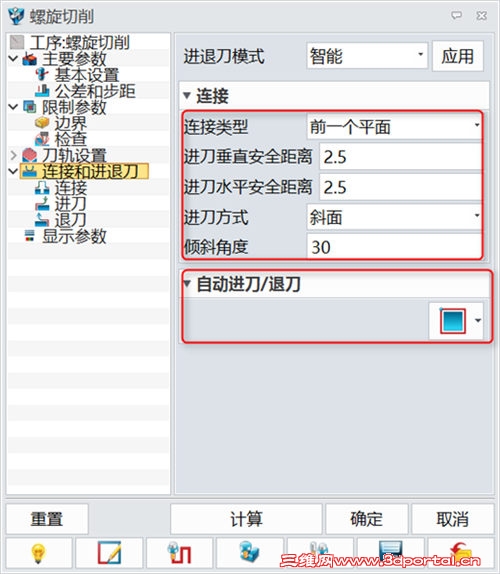The image size is (500, 574).
Task: Click the folder with red arrow icon
Action: pyautogui.click(x=460, y=554)
